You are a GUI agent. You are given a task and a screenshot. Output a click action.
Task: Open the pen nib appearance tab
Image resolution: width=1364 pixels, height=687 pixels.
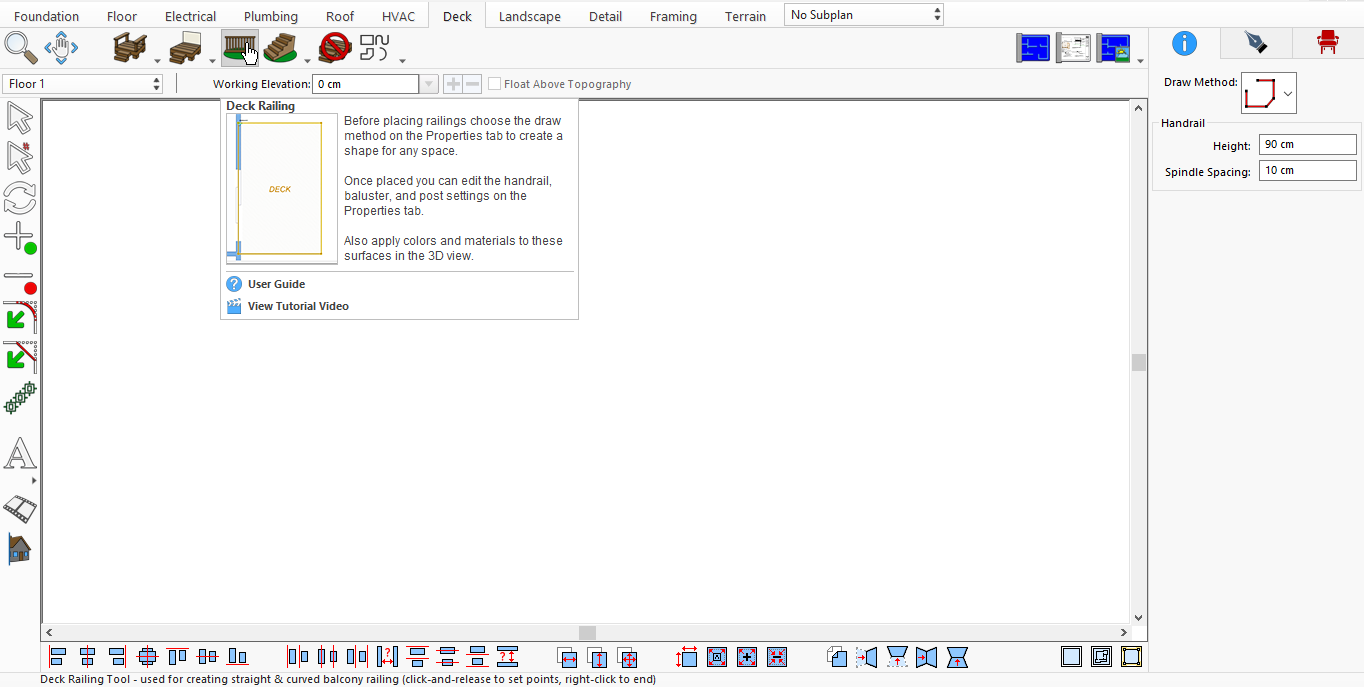[x=1255, y=42]
